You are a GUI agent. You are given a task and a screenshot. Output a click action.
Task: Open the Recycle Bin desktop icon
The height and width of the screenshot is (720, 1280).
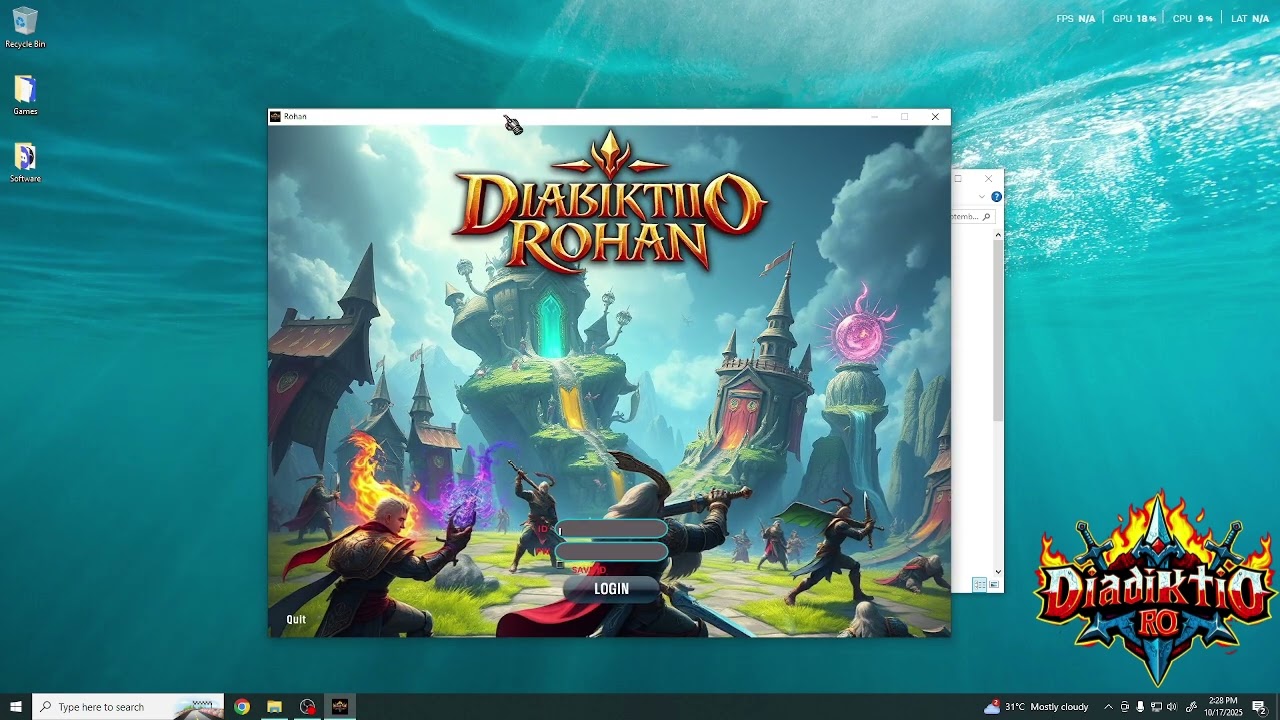25,28
